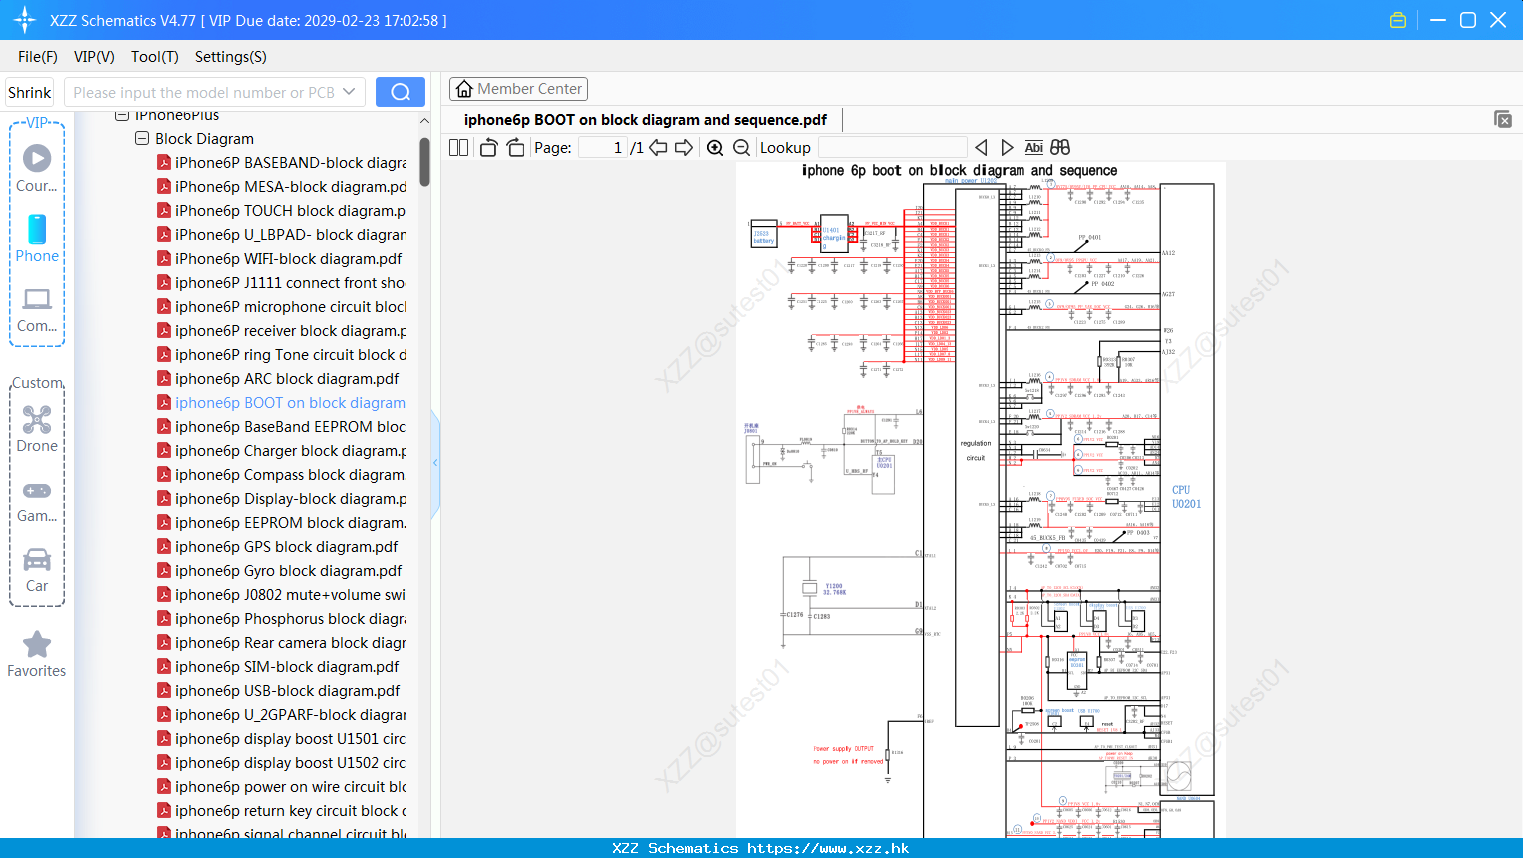Open Member Center
Screen dimensions: 1523x858
[518, 89]
